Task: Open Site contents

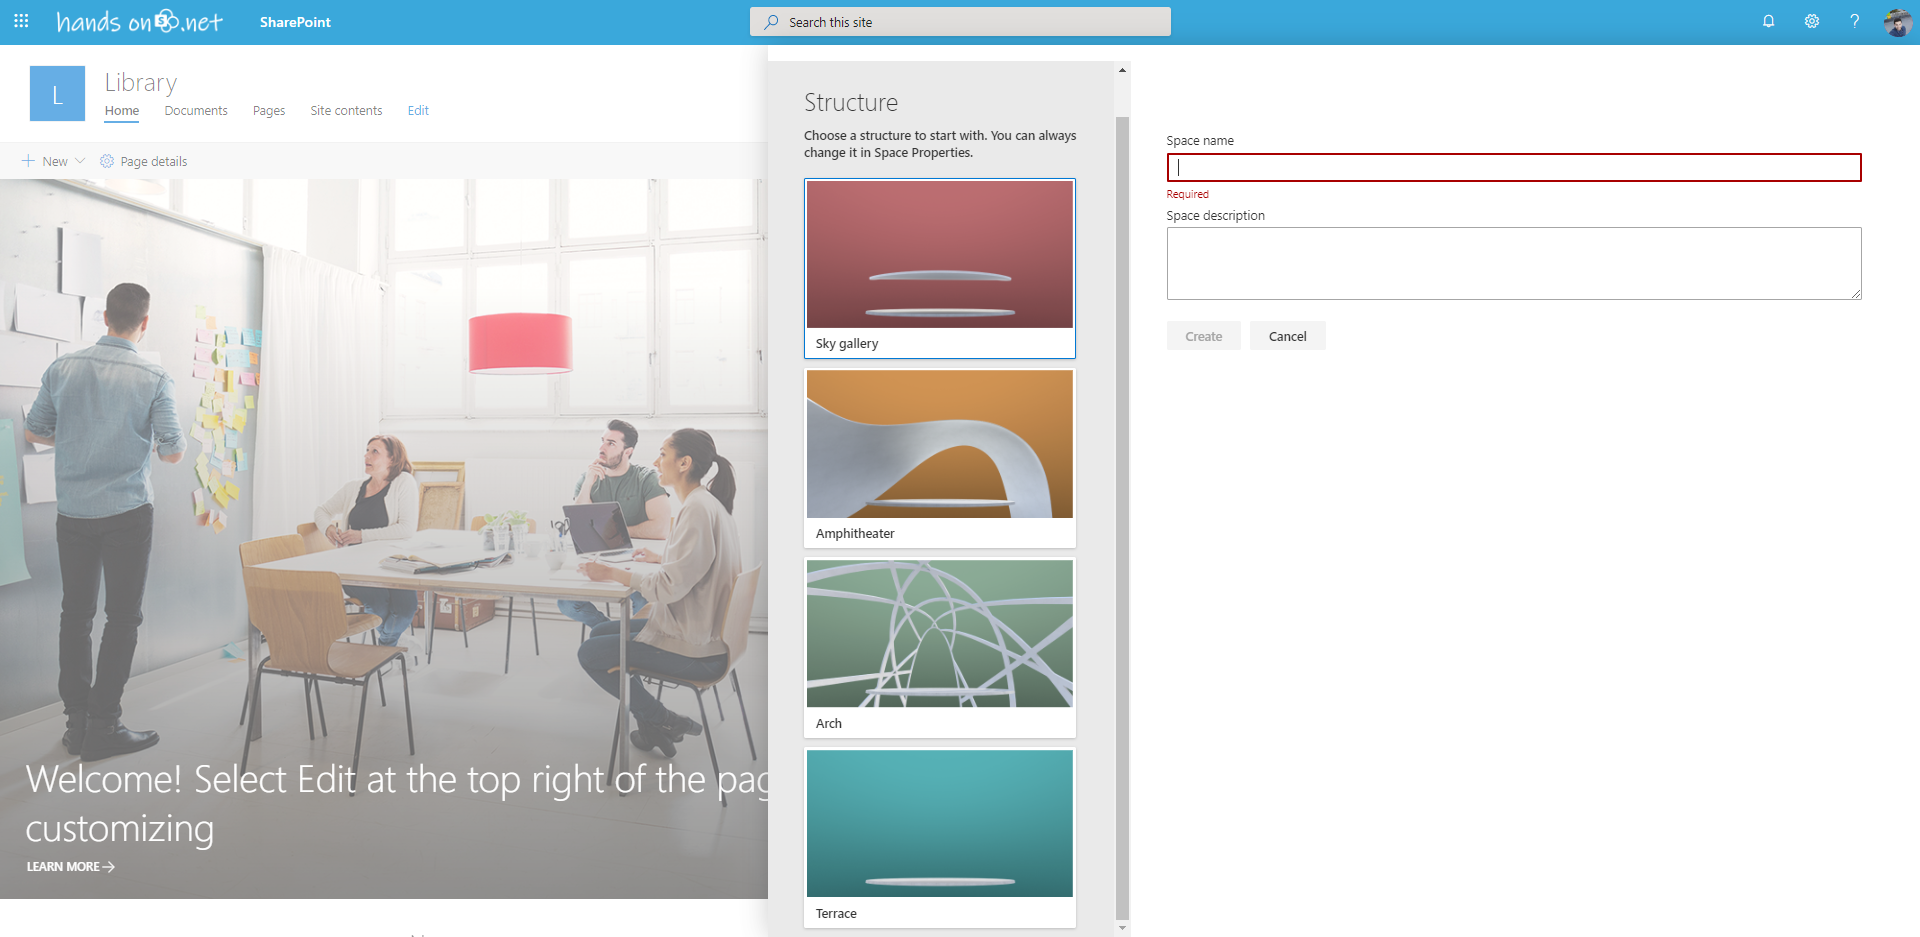Action: coord(346,110)
